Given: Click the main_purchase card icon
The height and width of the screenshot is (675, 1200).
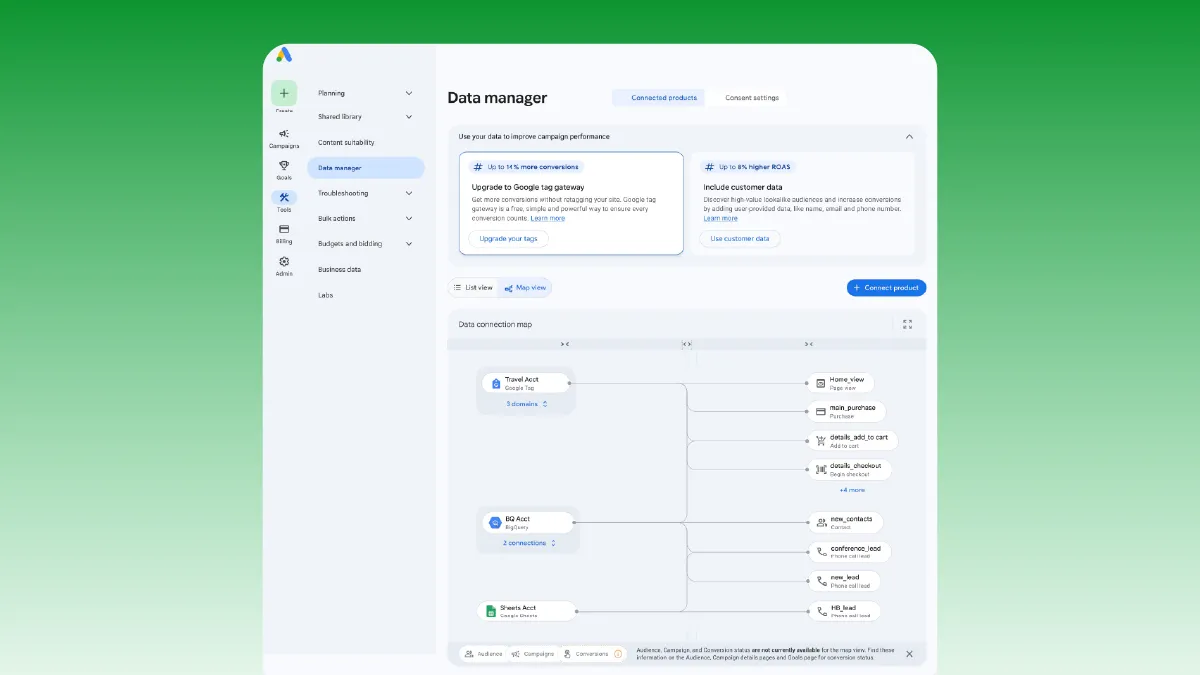Looking at the screenshot, I should [x=820, y=411].
